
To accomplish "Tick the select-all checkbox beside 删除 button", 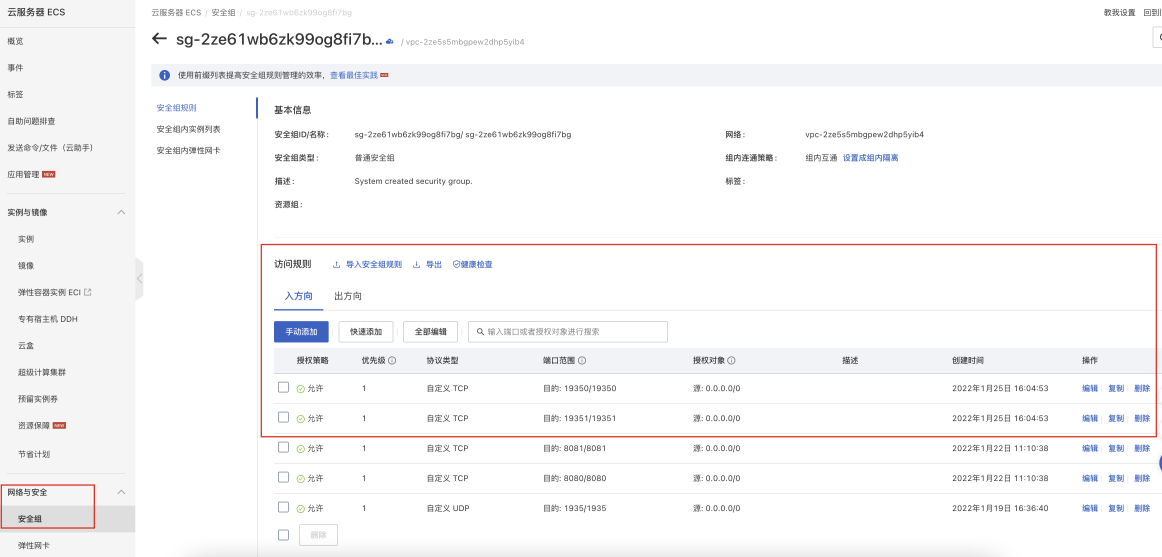I will tap(283, 535).
